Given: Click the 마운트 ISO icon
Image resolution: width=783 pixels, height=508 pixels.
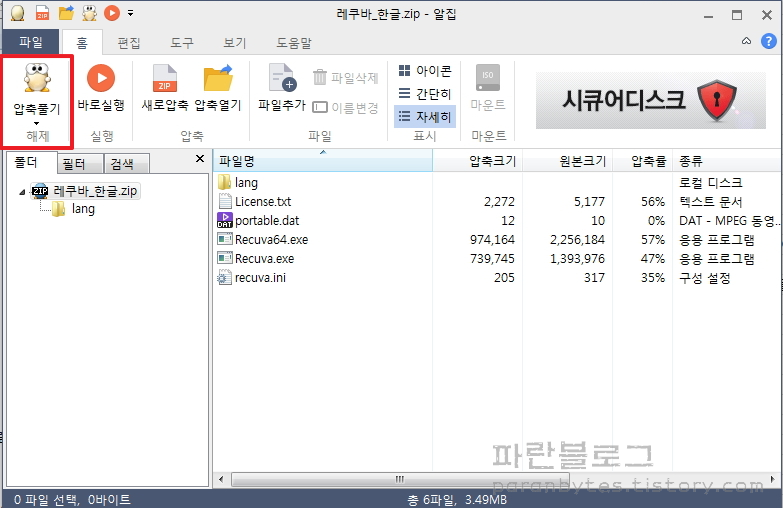Looking at the screenshot, I should pyautogui.click(x=488, y=78).
